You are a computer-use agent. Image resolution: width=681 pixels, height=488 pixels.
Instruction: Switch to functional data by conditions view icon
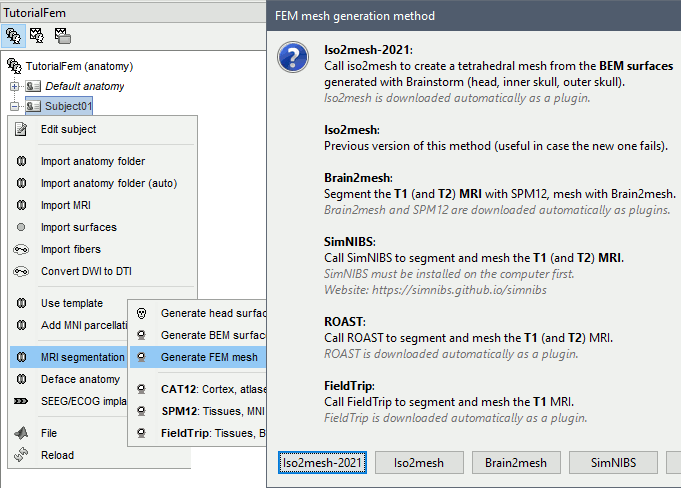[x=62, y=35]
